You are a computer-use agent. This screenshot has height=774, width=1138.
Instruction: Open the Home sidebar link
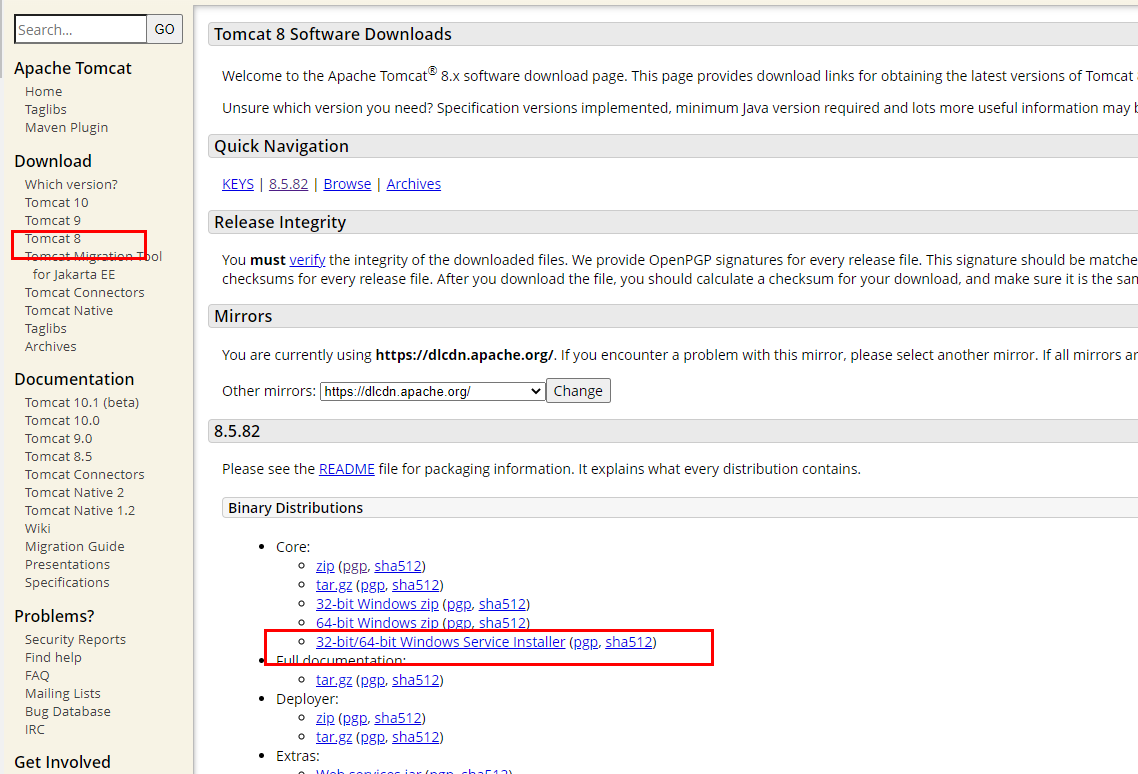(44, 91)
